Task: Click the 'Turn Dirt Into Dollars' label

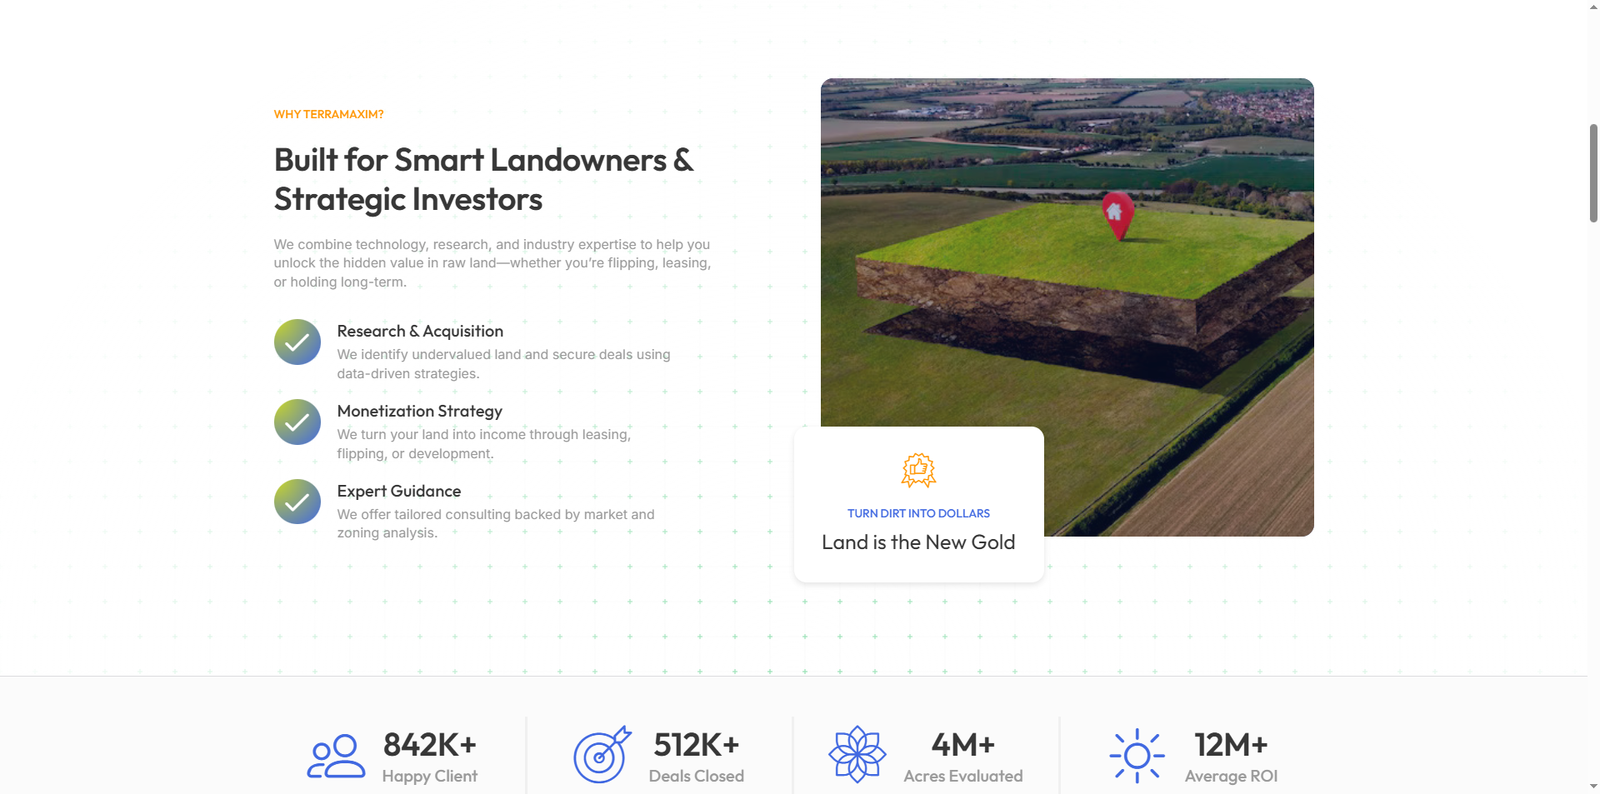Action: 918,513
